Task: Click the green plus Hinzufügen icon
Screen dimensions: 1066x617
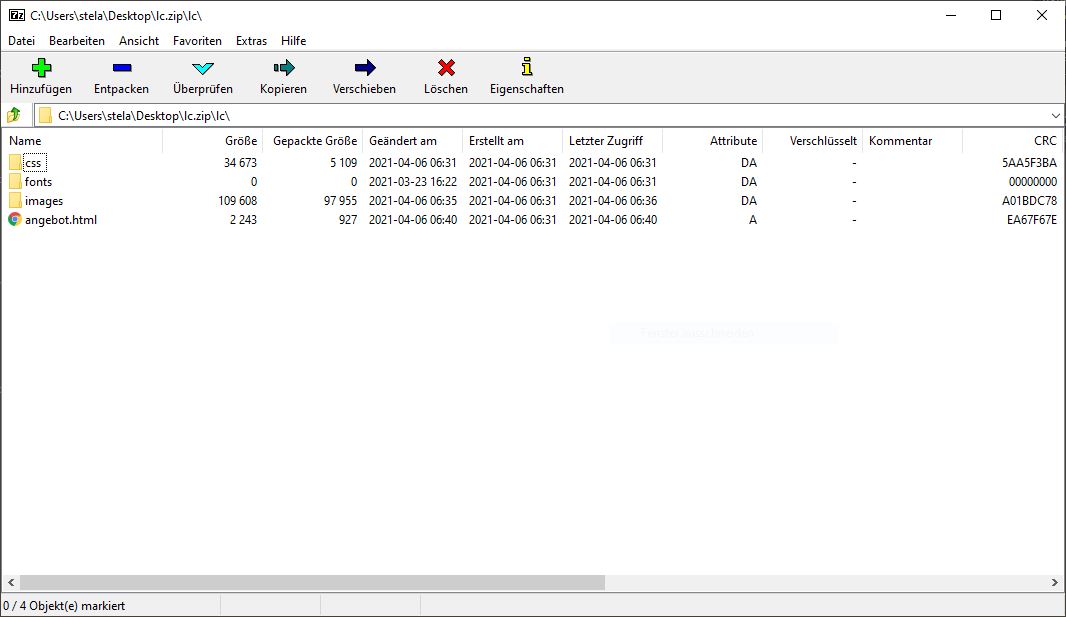Action: point(41,68)
